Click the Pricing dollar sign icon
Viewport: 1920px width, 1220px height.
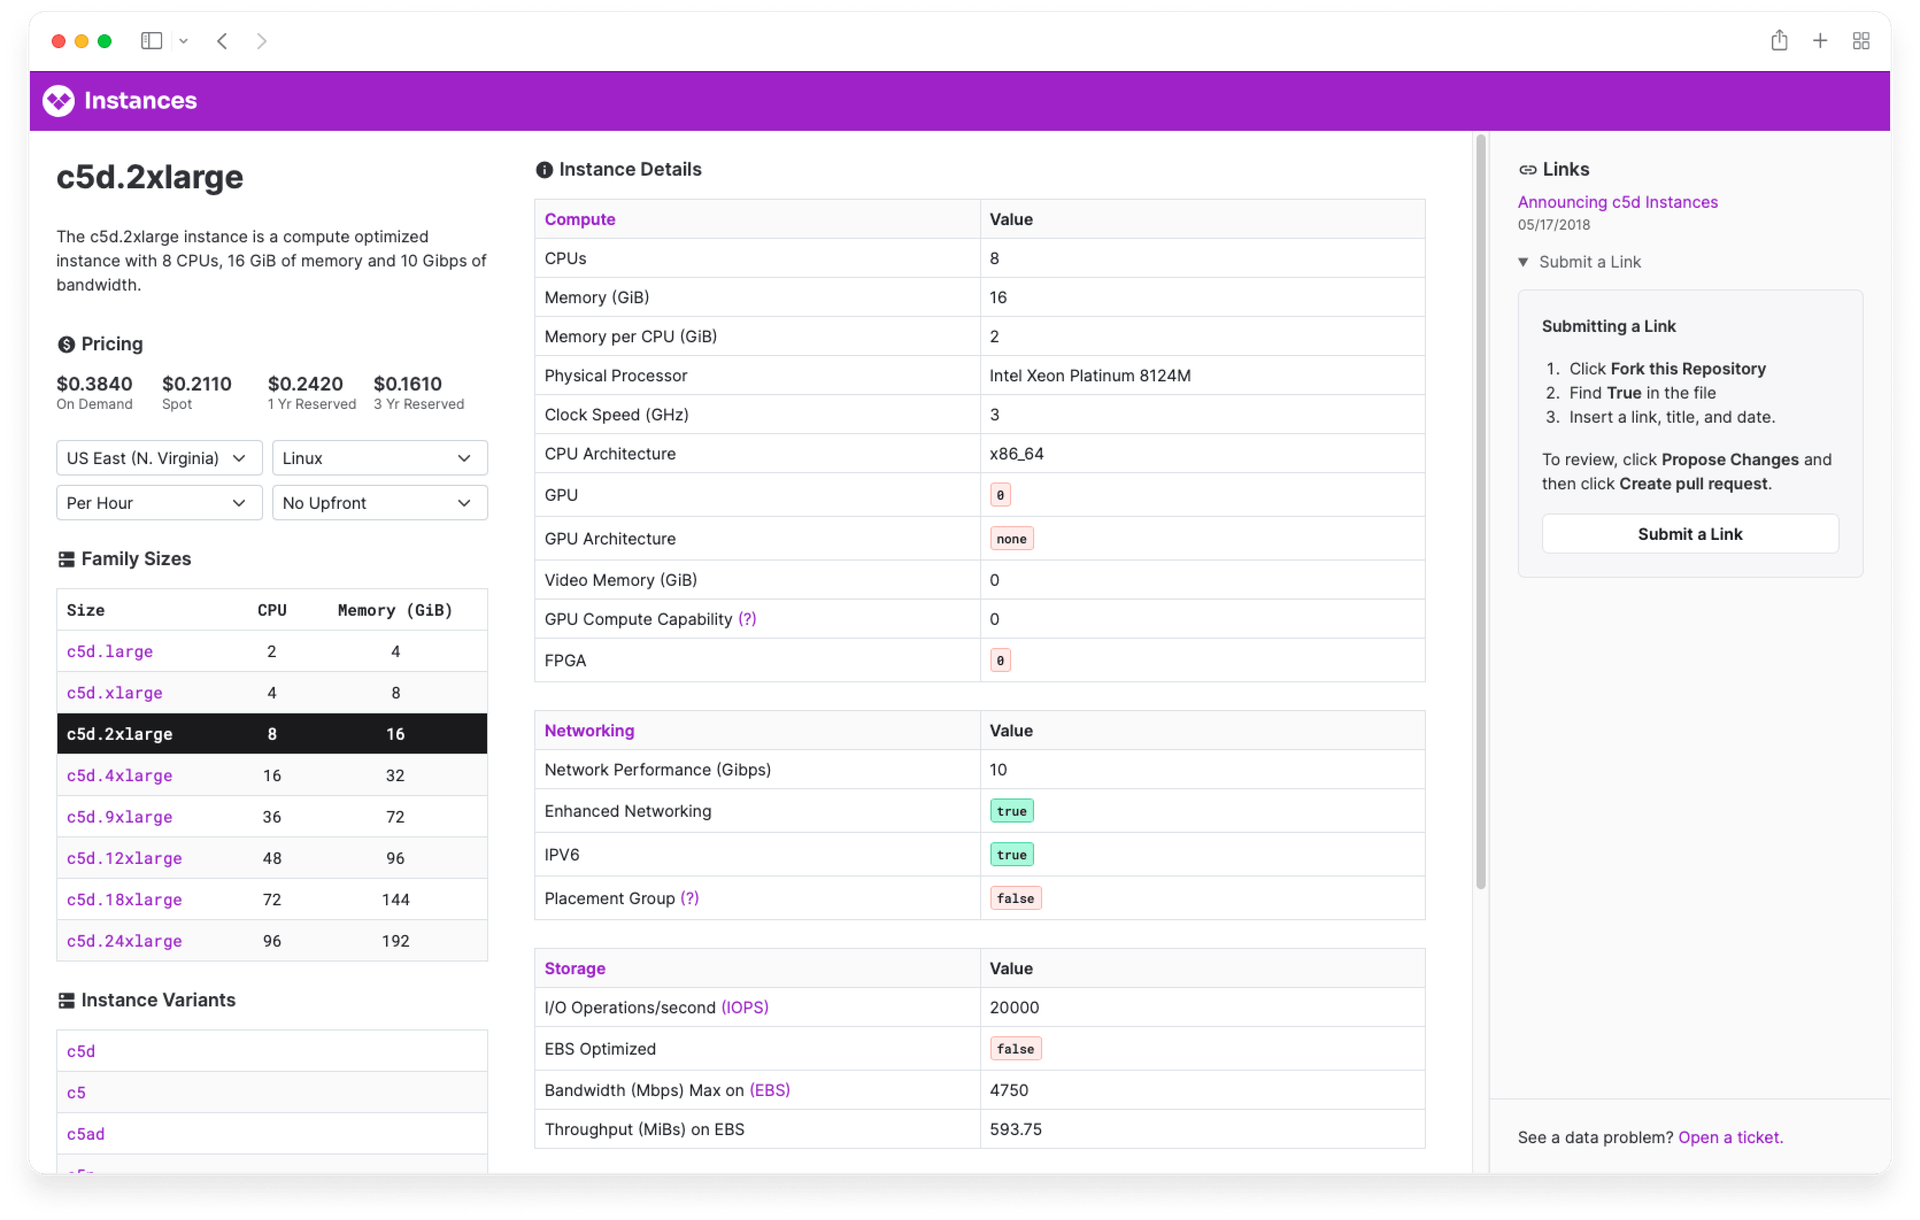tap(66, 344)
